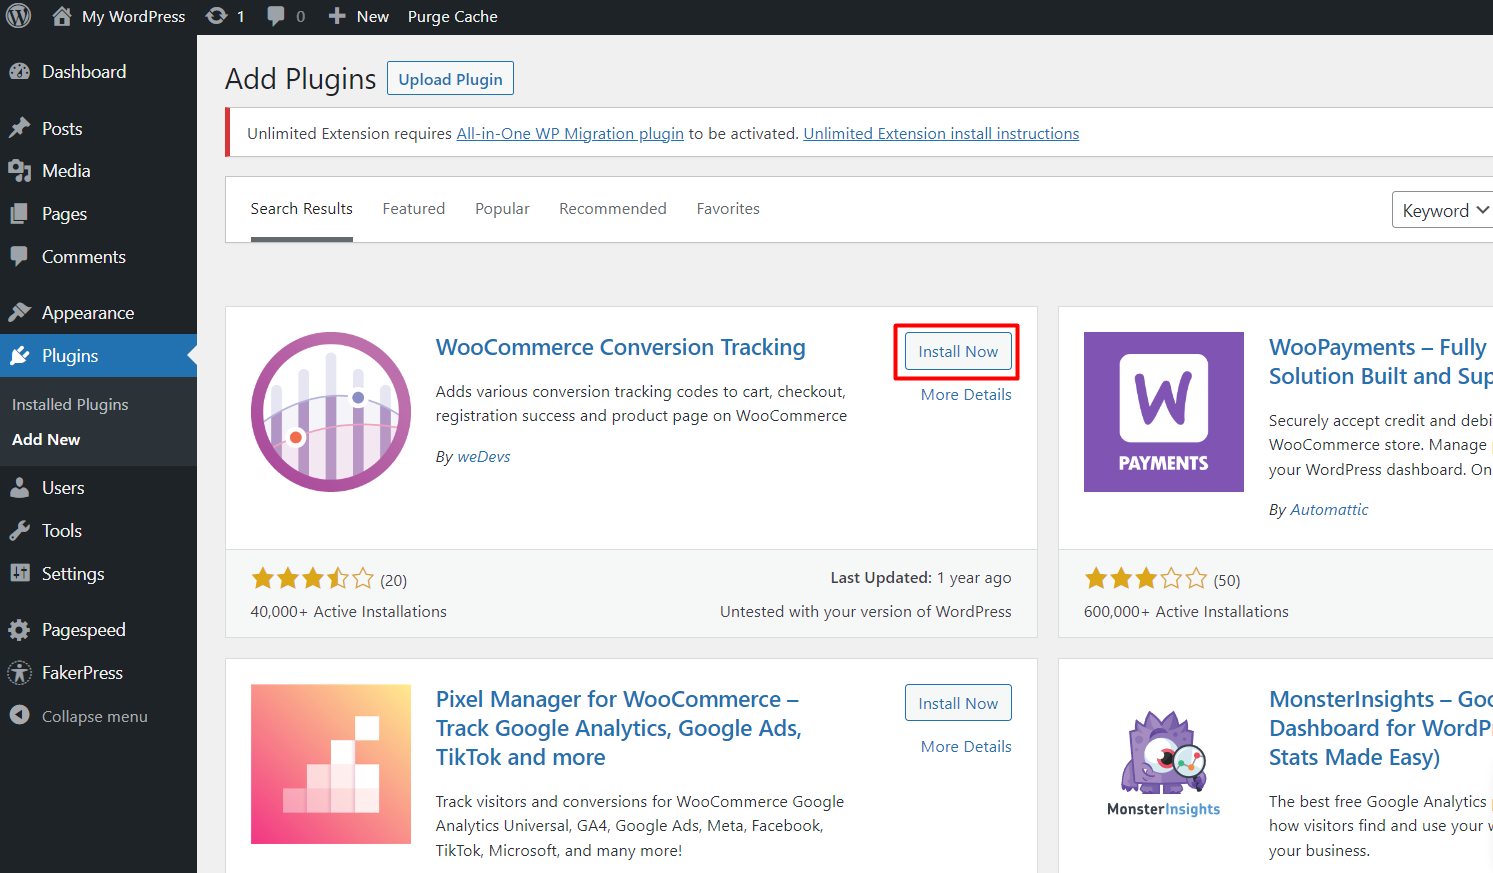Viewport: 1493px width, 873px height.
Task: Click the Plugins plug icon
Action: pos(19,356)
